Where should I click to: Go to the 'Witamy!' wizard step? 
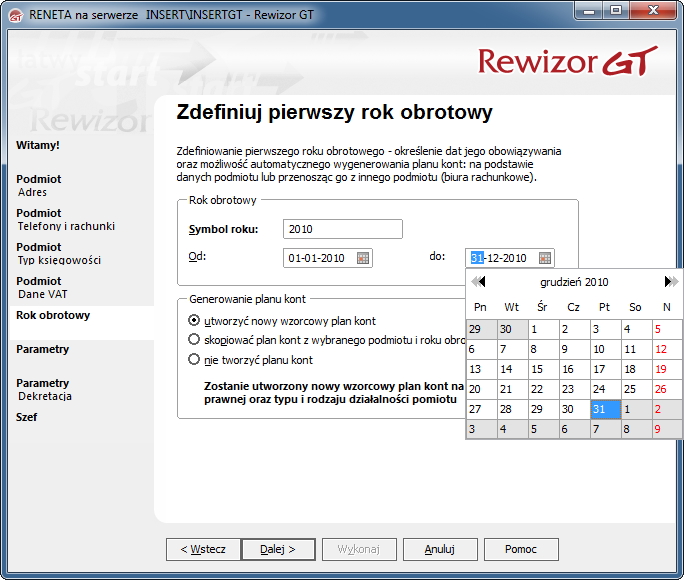tap(38, 145)
